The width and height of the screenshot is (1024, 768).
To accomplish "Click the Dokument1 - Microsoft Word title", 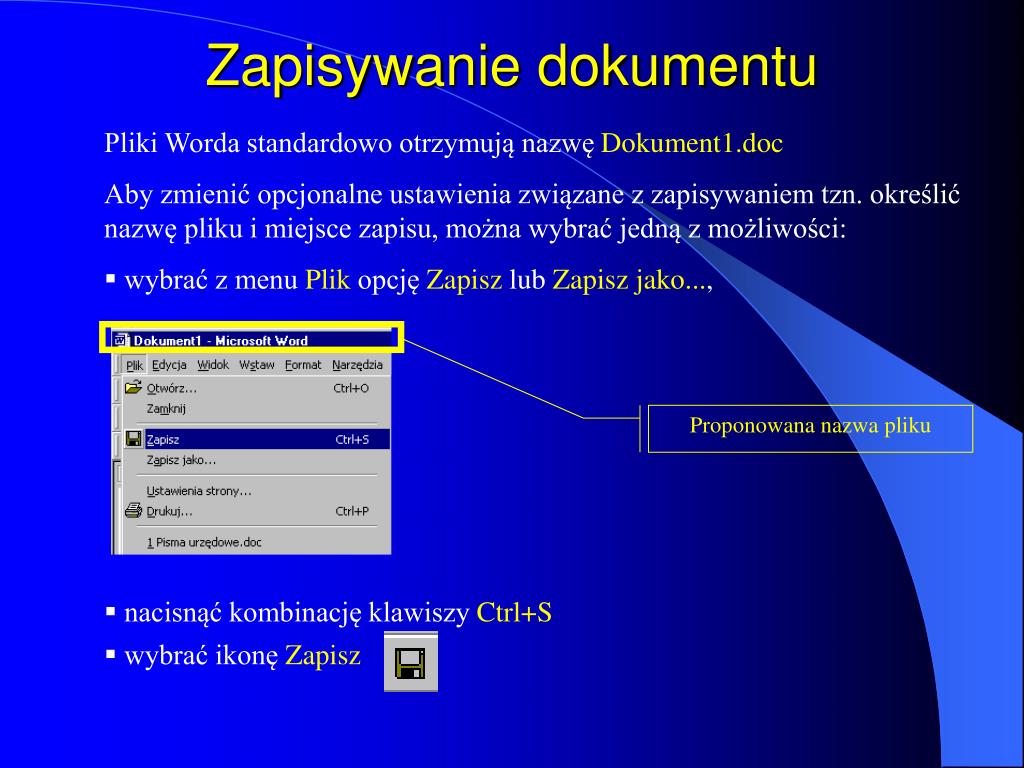I will 221,340.
